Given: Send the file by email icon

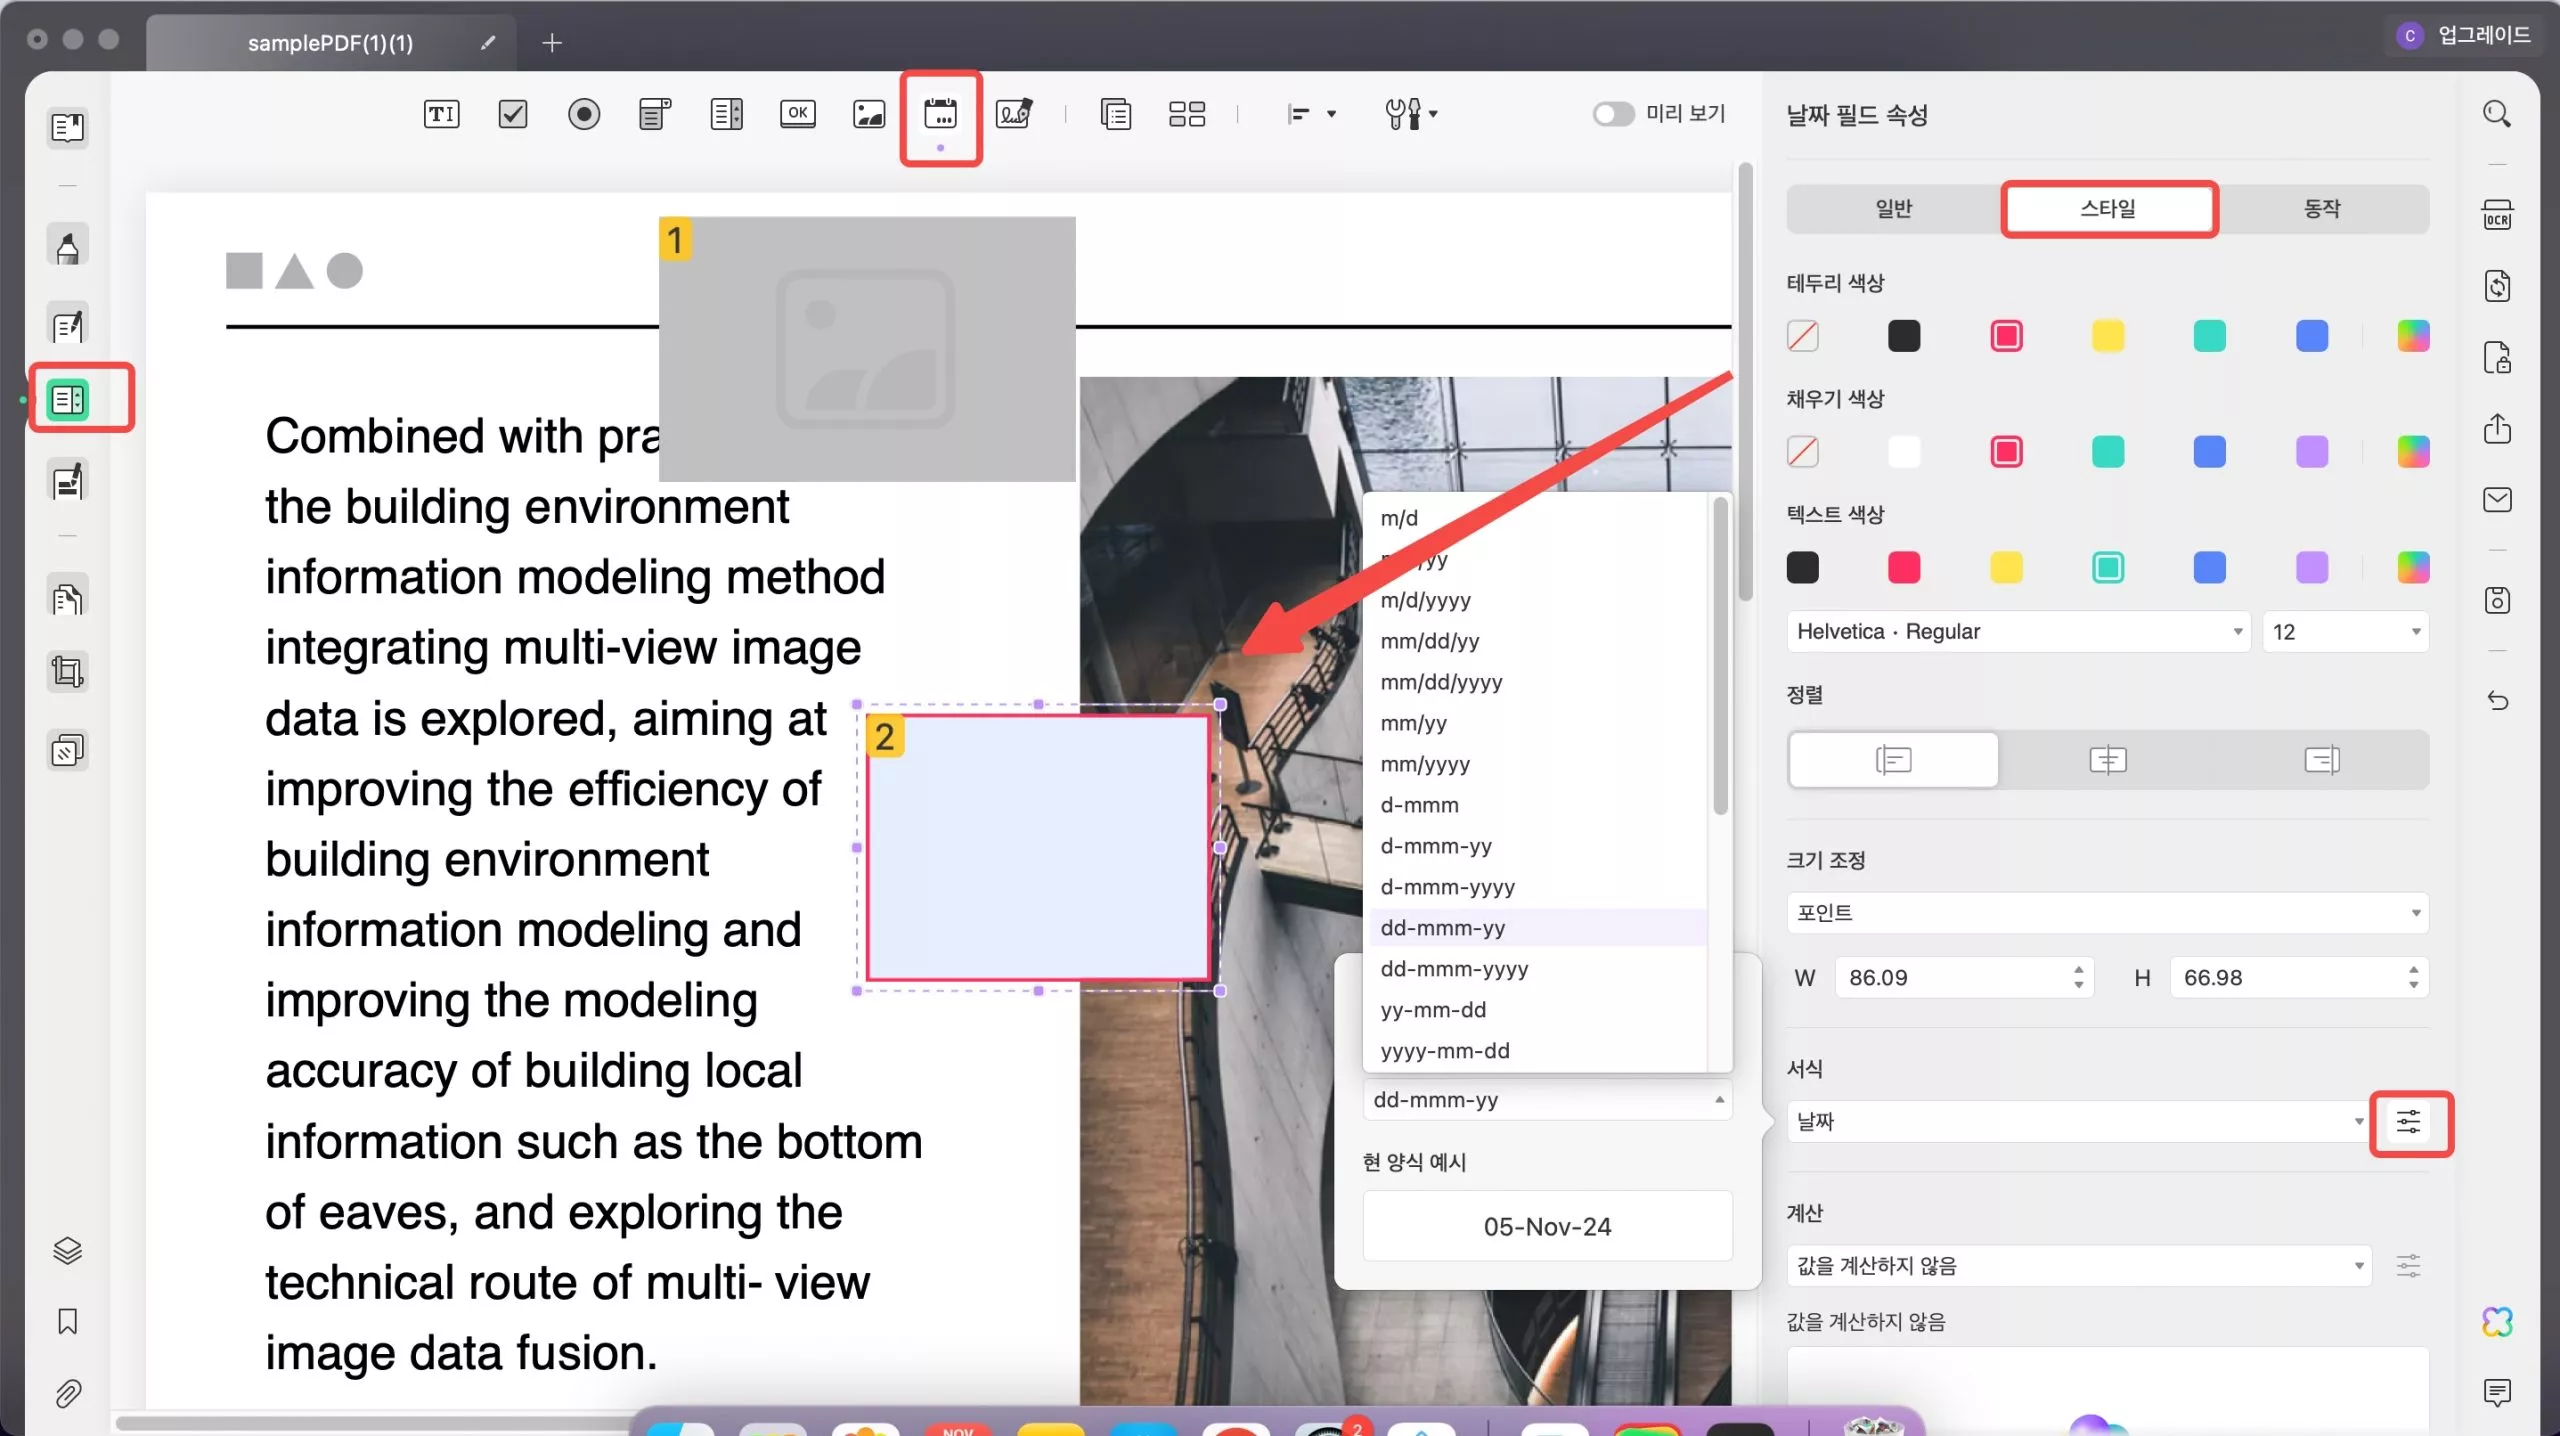Looking at the screenshot, I should coord(2497,500).
